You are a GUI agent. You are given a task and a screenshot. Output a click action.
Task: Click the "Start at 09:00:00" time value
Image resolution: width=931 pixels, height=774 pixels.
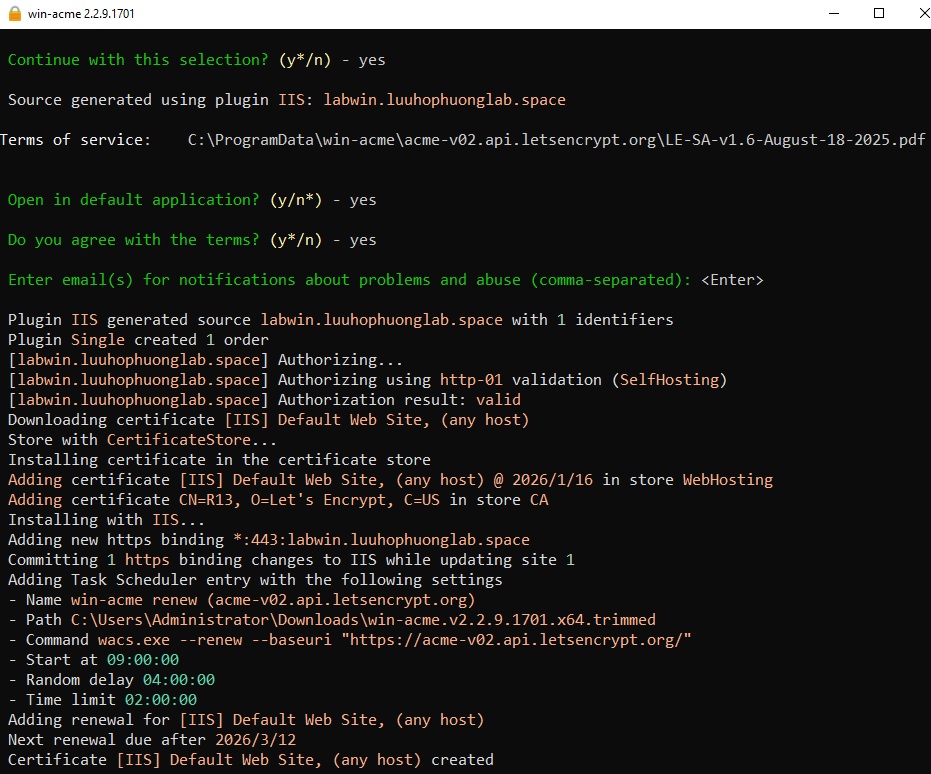(x=143, y=660)
